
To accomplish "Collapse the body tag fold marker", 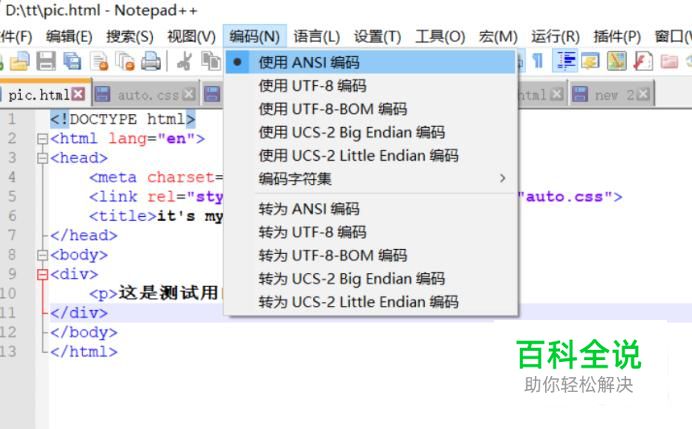I will pyautogui.click(x=42, y=255).
